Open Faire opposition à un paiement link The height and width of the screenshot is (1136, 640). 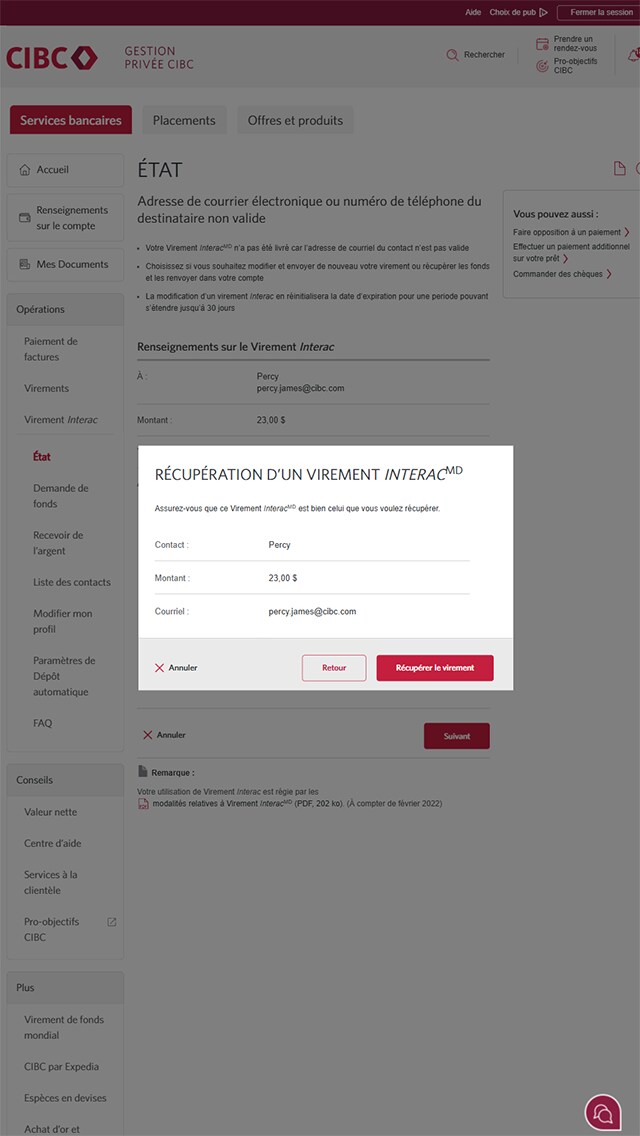567,232
